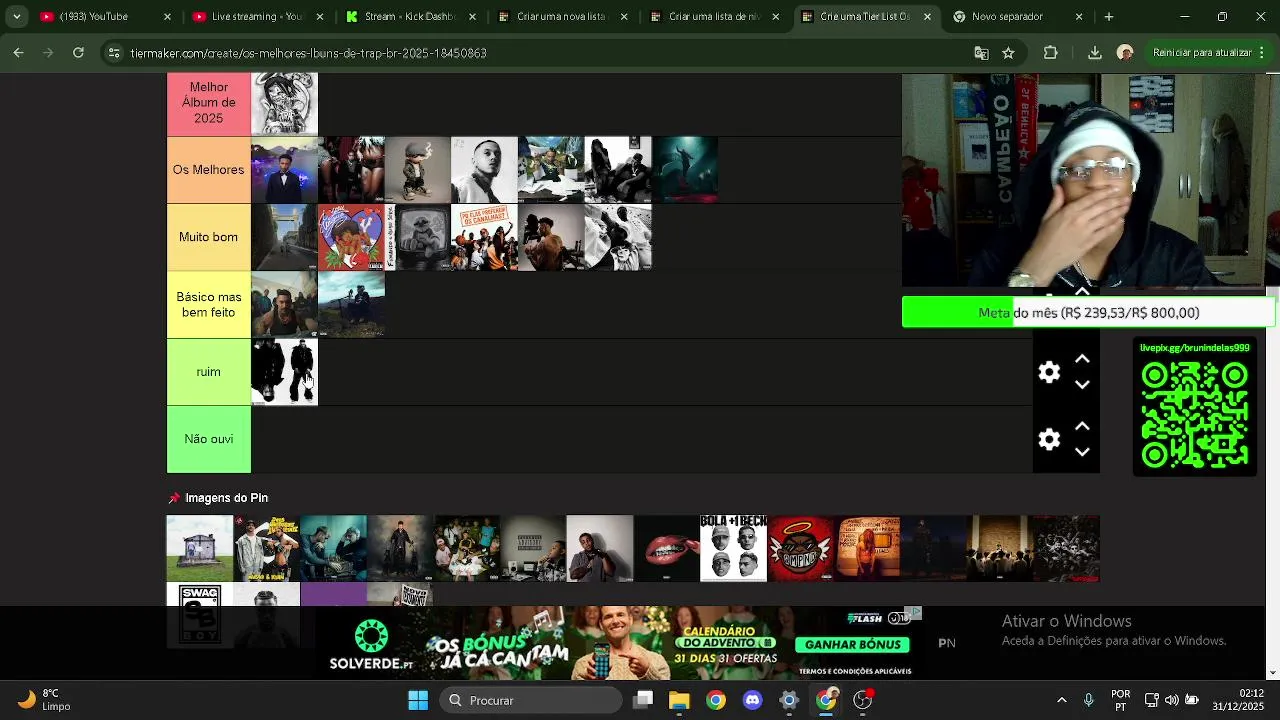Open the Chrome profile avatar
The width and height of the screenshot is (1280, 720).
point(1125,53)
